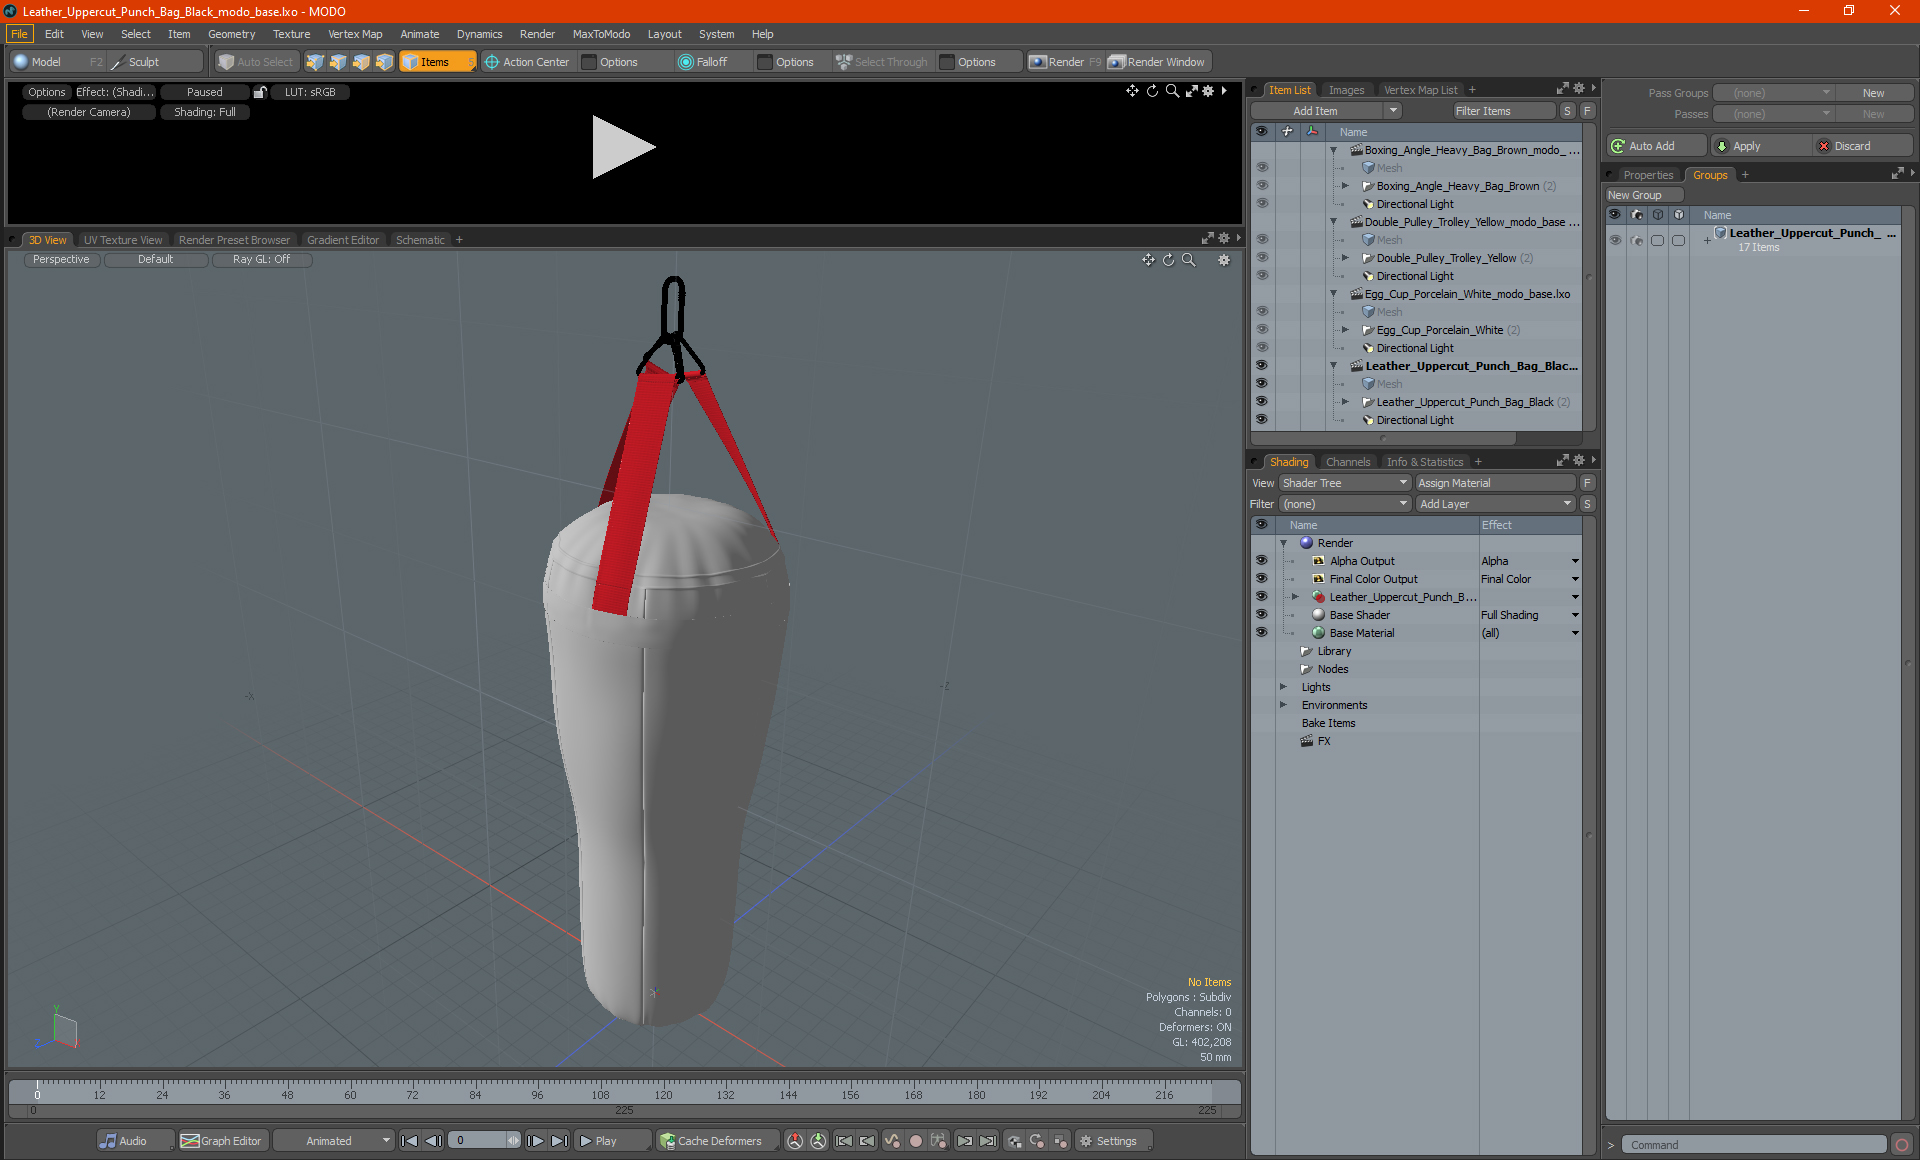Step to previous frame

pos(434,1141)
